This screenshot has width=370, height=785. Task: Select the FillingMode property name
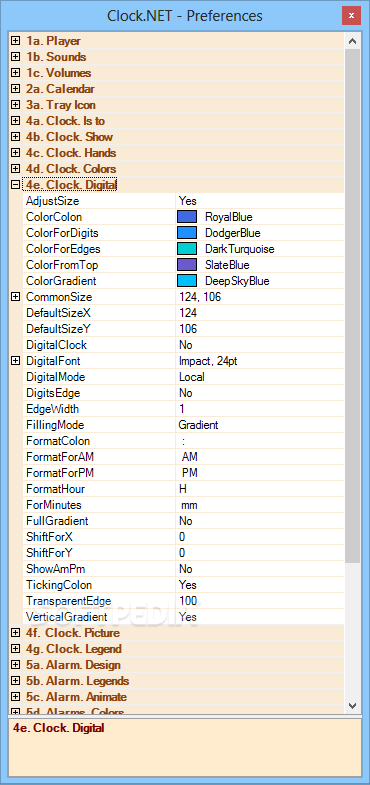click(55, 425)
